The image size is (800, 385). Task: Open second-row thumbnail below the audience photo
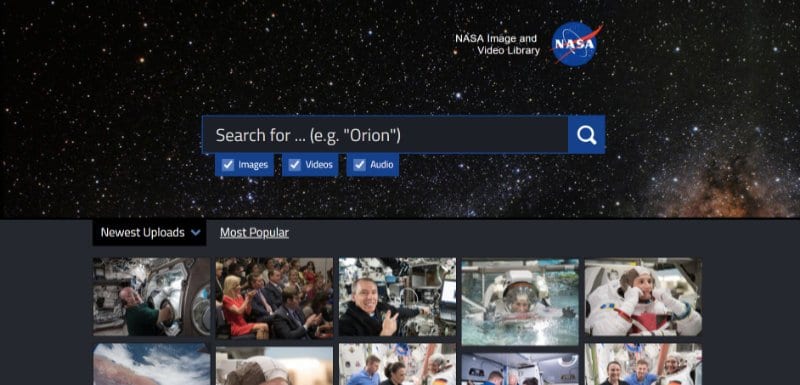(274, 366)
